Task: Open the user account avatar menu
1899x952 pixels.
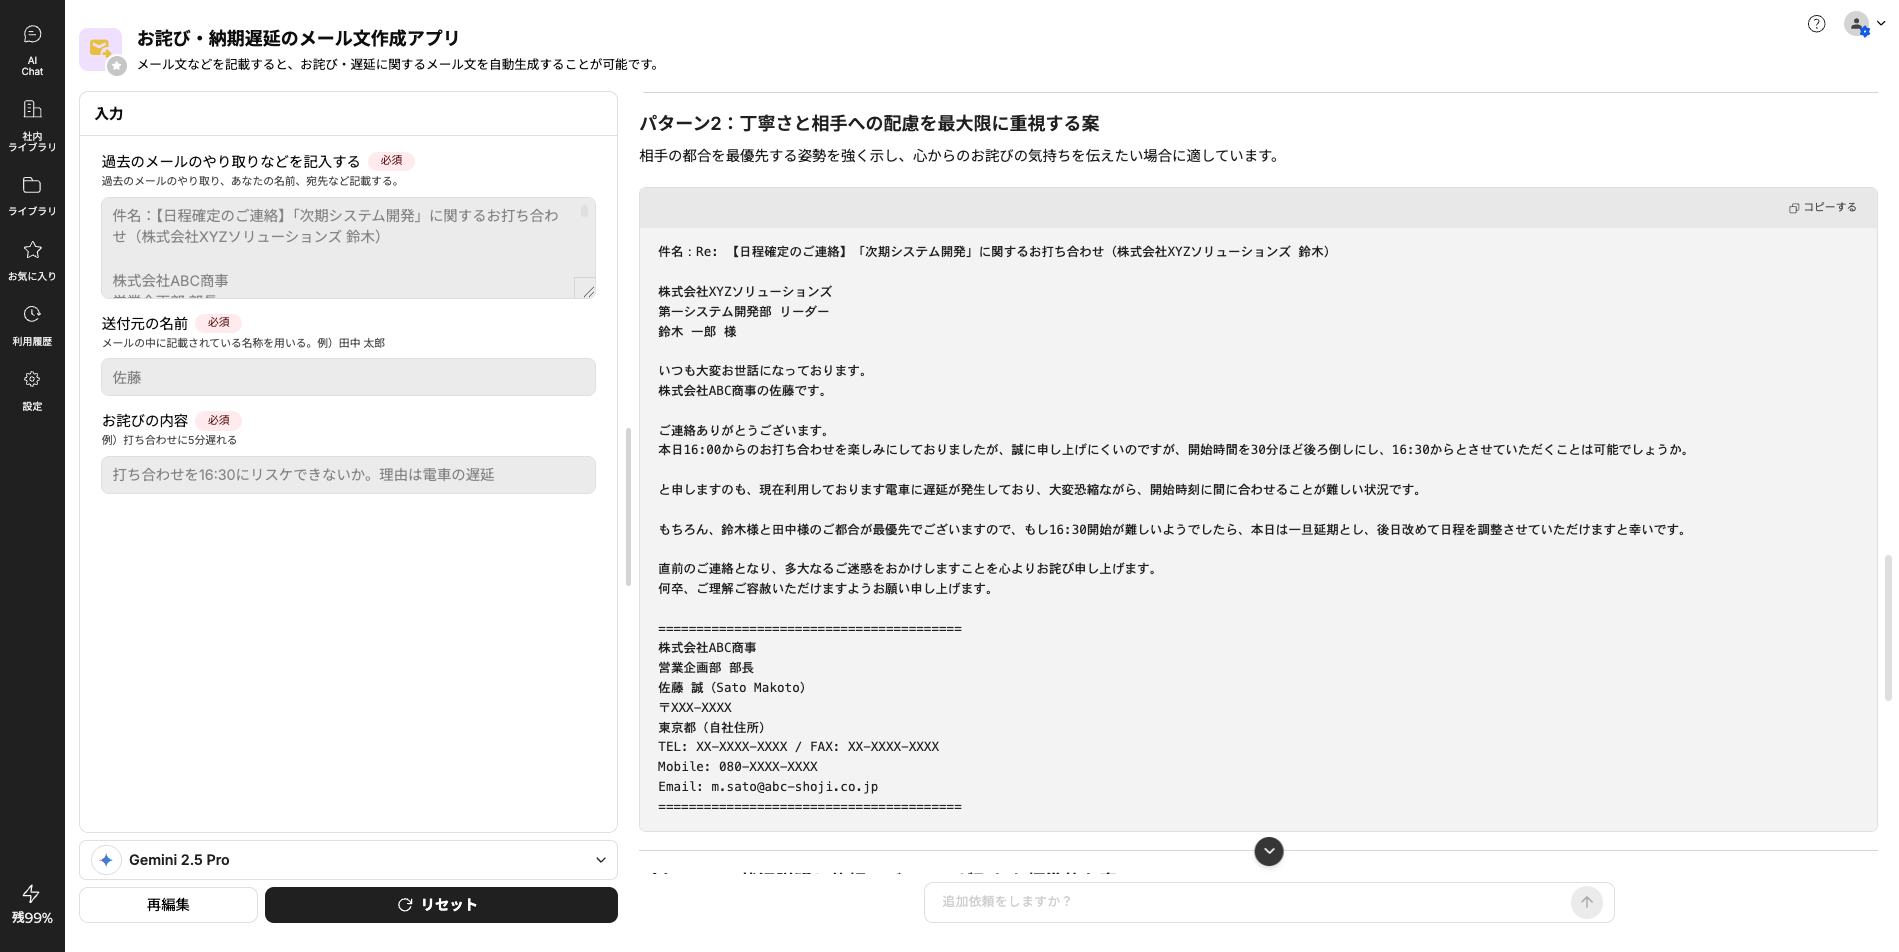Action: (1858, 24)
